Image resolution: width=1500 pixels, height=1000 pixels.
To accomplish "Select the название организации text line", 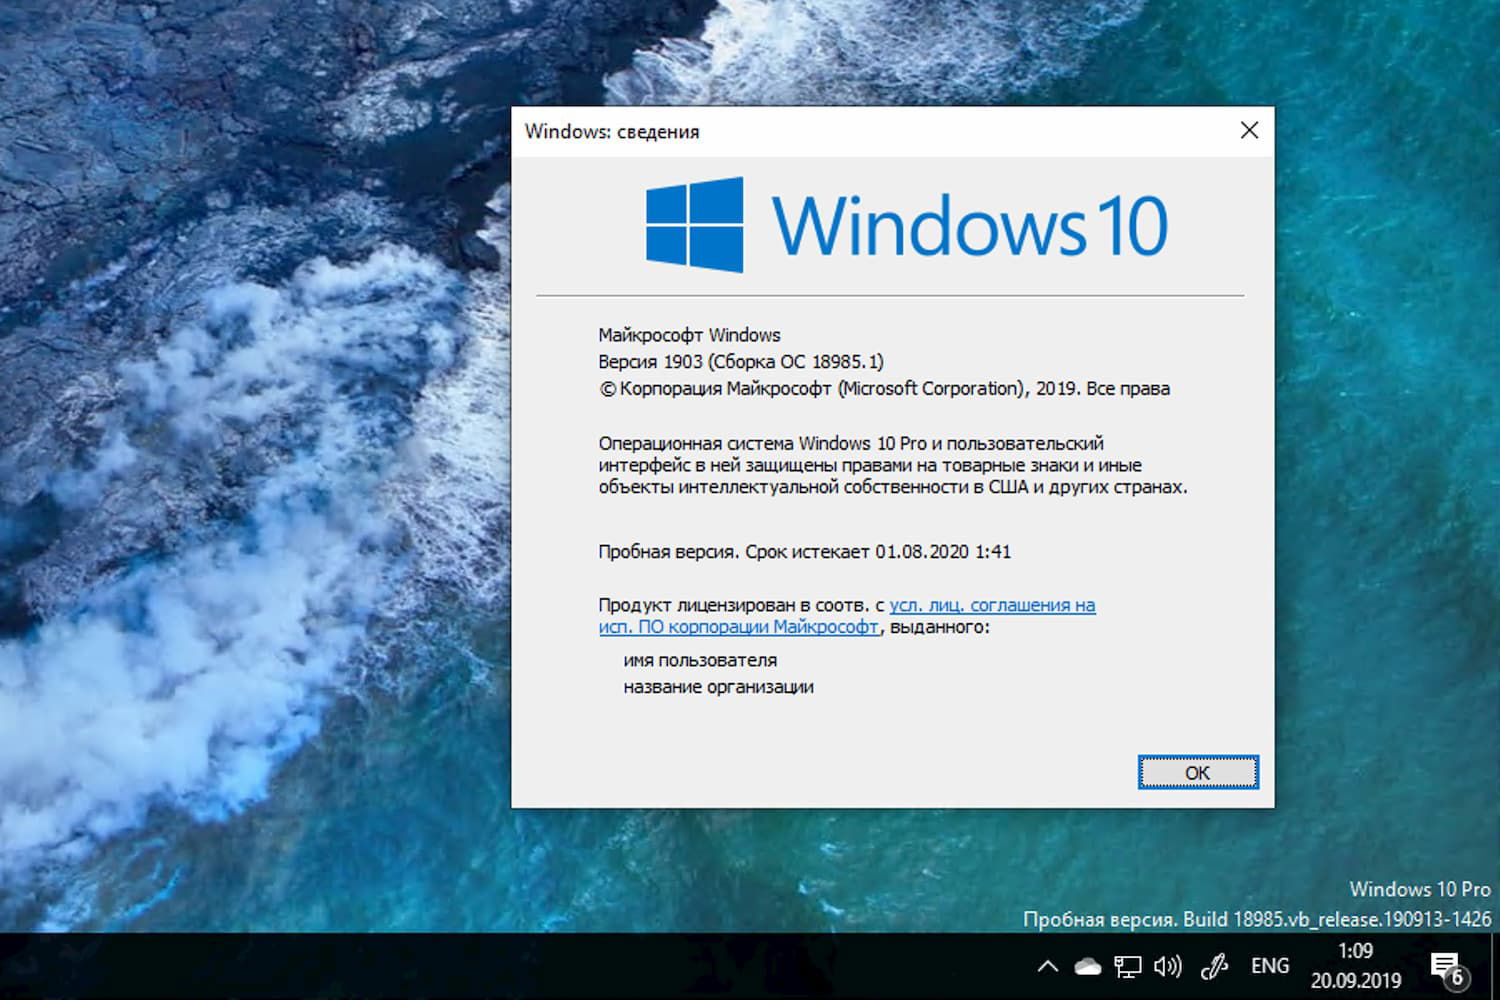I will pyautogui.click(x=719, y=686).
